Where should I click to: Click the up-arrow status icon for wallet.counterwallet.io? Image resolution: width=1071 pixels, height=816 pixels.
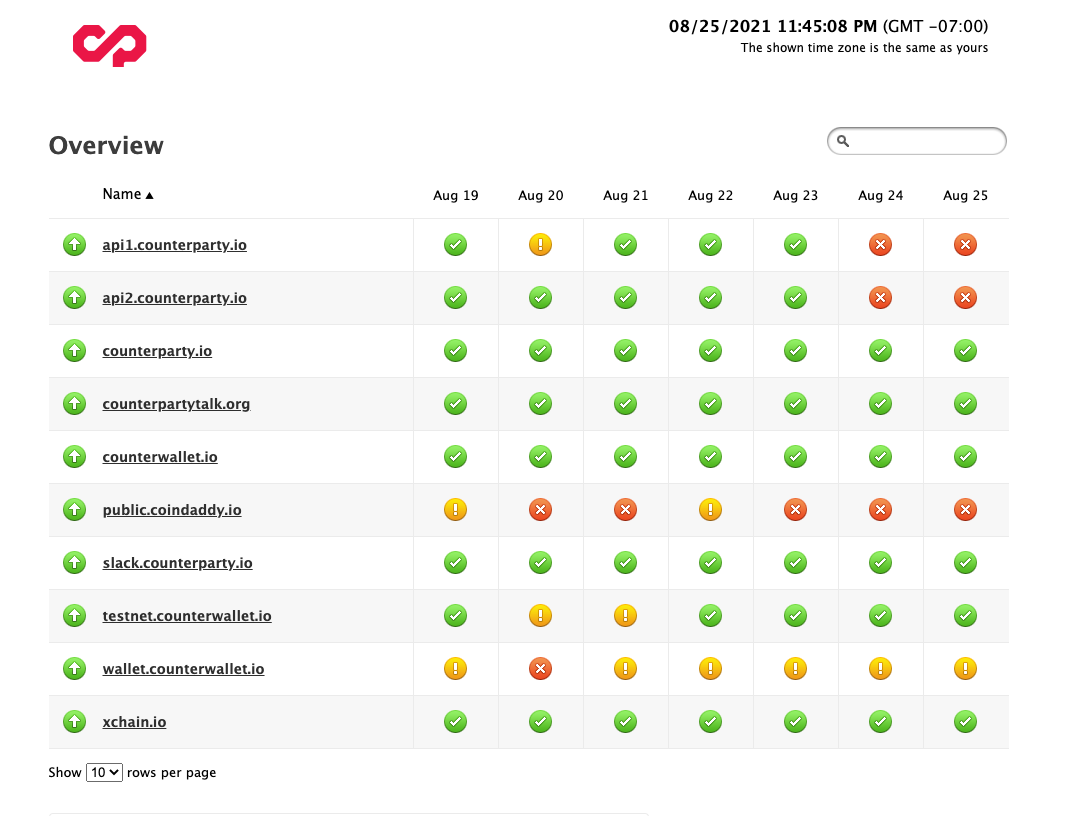coord(74,669)
